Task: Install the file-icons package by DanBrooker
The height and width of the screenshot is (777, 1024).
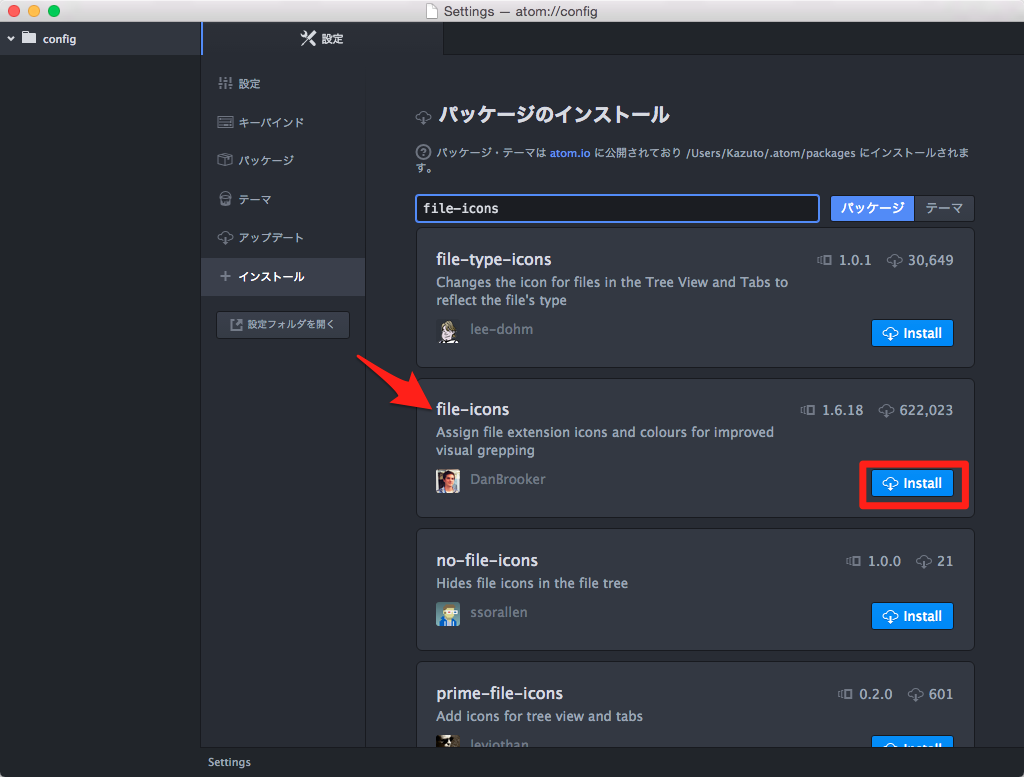Action: click(x=912, y=483)
